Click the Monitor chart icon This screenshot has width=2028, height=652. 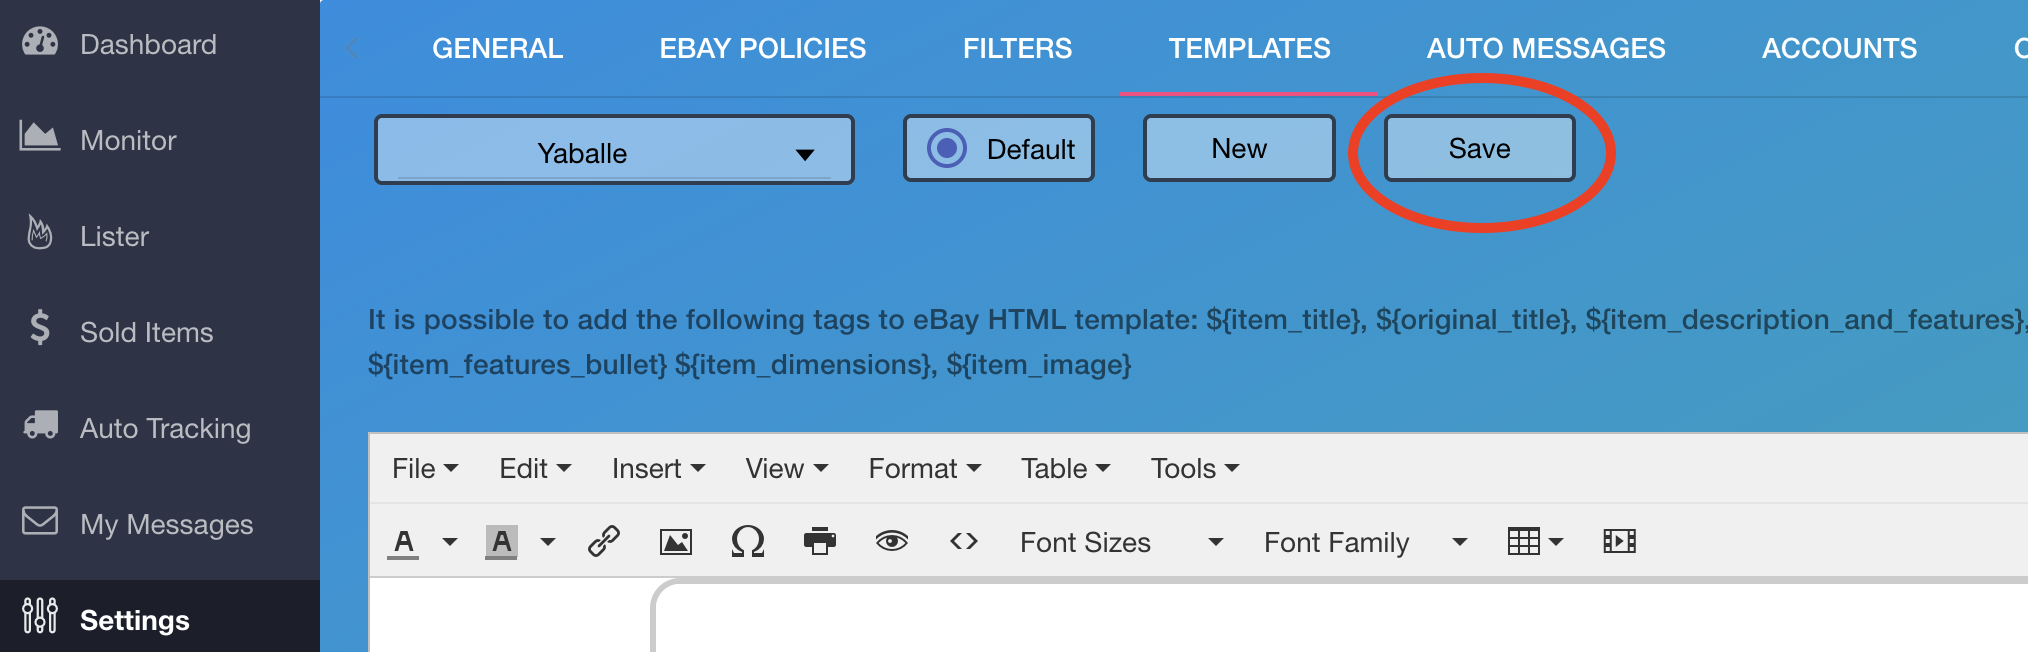tap(40, 137)
